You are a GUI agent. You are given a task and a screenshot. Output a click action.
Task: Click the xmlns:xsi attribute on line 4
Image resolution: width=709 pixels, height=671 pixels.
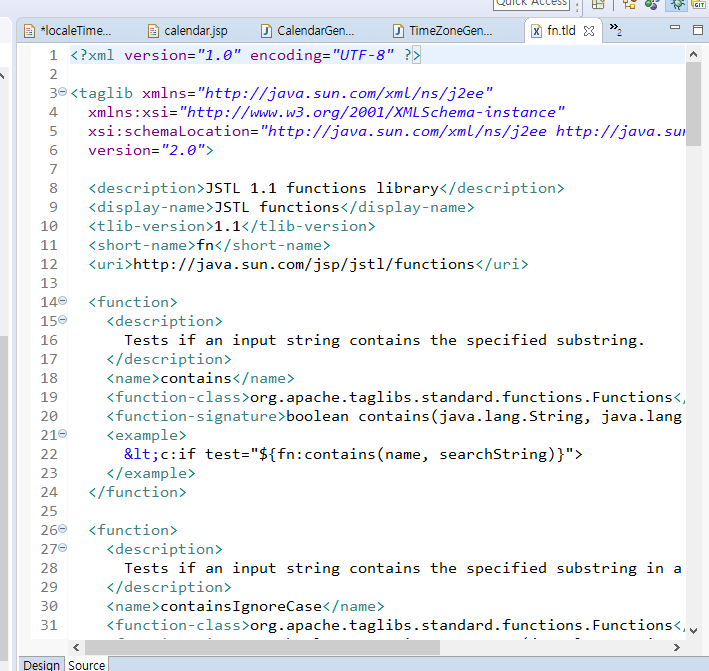(326, 112)
